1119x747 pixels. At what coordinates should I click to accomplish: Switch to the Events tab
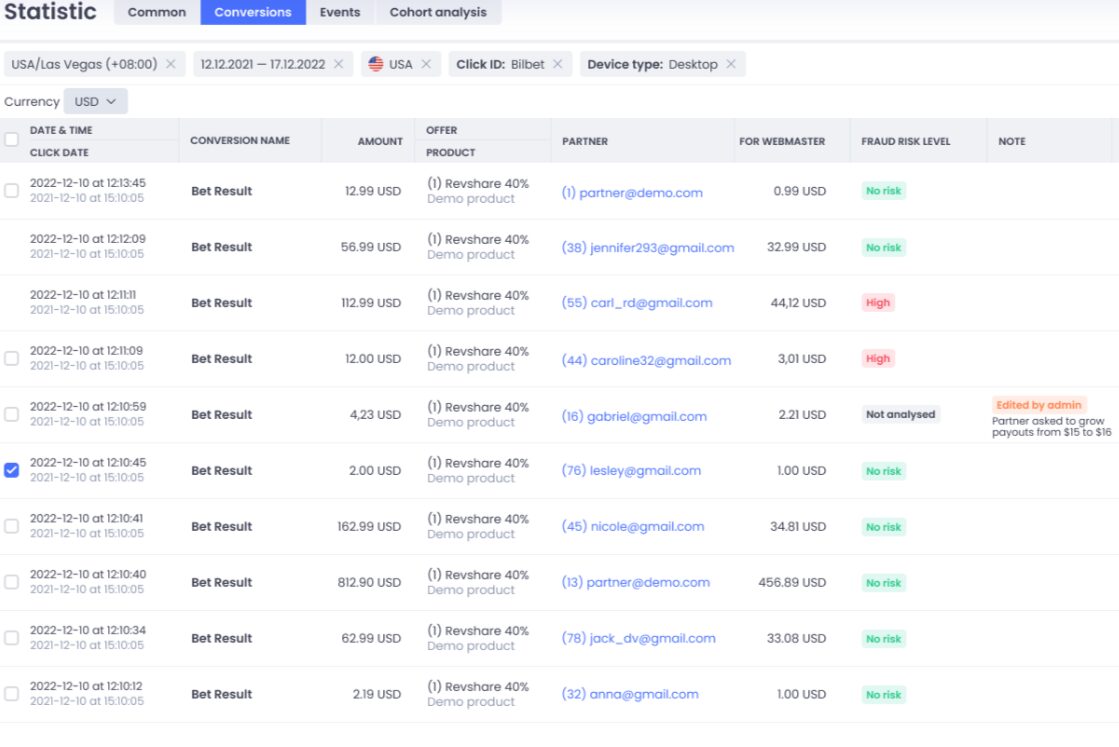tap(339, 12)
